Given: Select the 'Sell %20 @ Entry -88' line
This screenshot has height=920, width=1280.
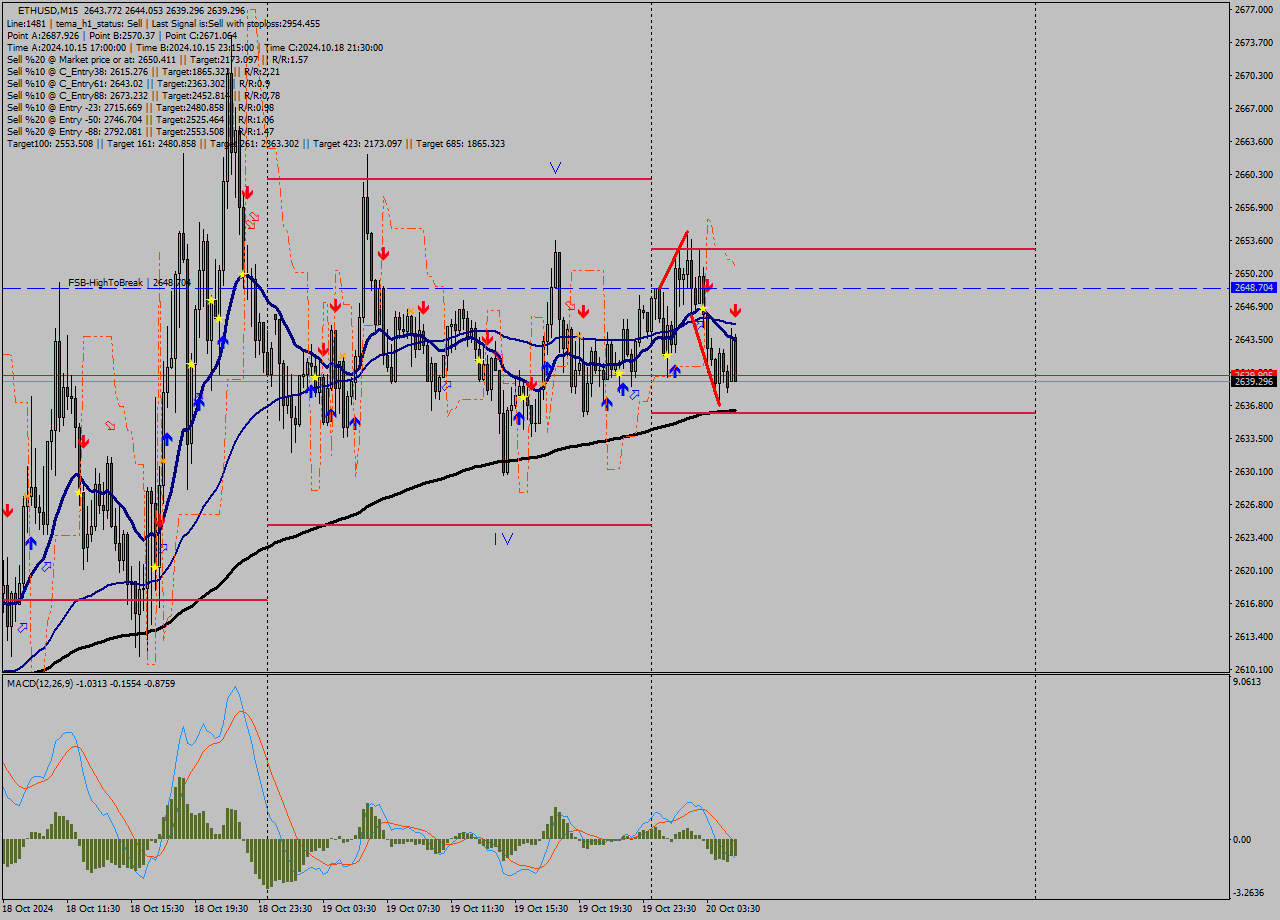Looking at the screenshot, I should pos(140,131).
